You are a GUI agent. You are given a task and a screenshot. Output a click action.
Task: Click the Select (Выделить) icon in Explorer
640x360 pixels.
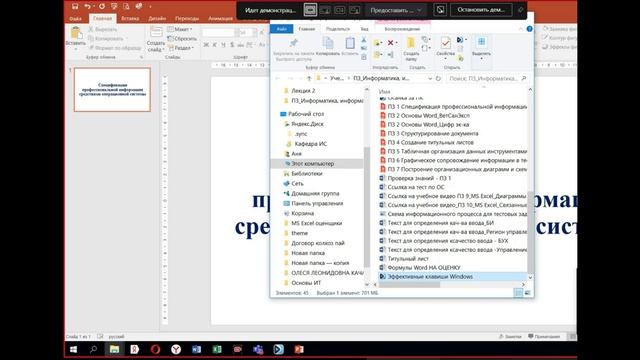482,42
